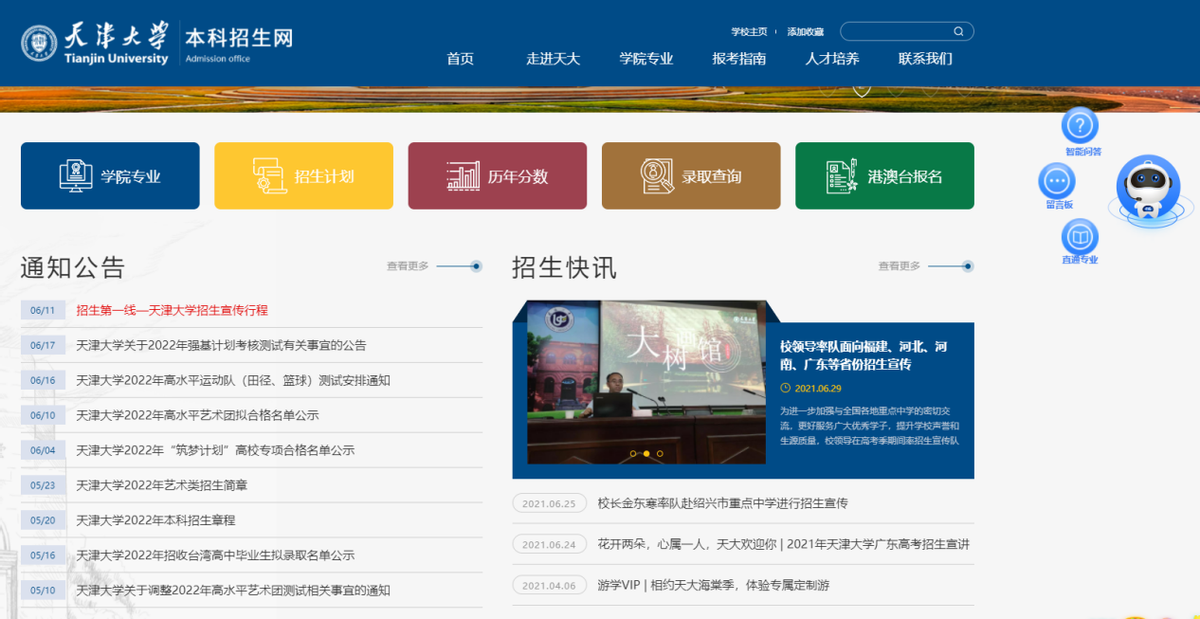Open headline 校领导率队面向福建、河北
Viewport: 1200px width, 619px height.
864,355
